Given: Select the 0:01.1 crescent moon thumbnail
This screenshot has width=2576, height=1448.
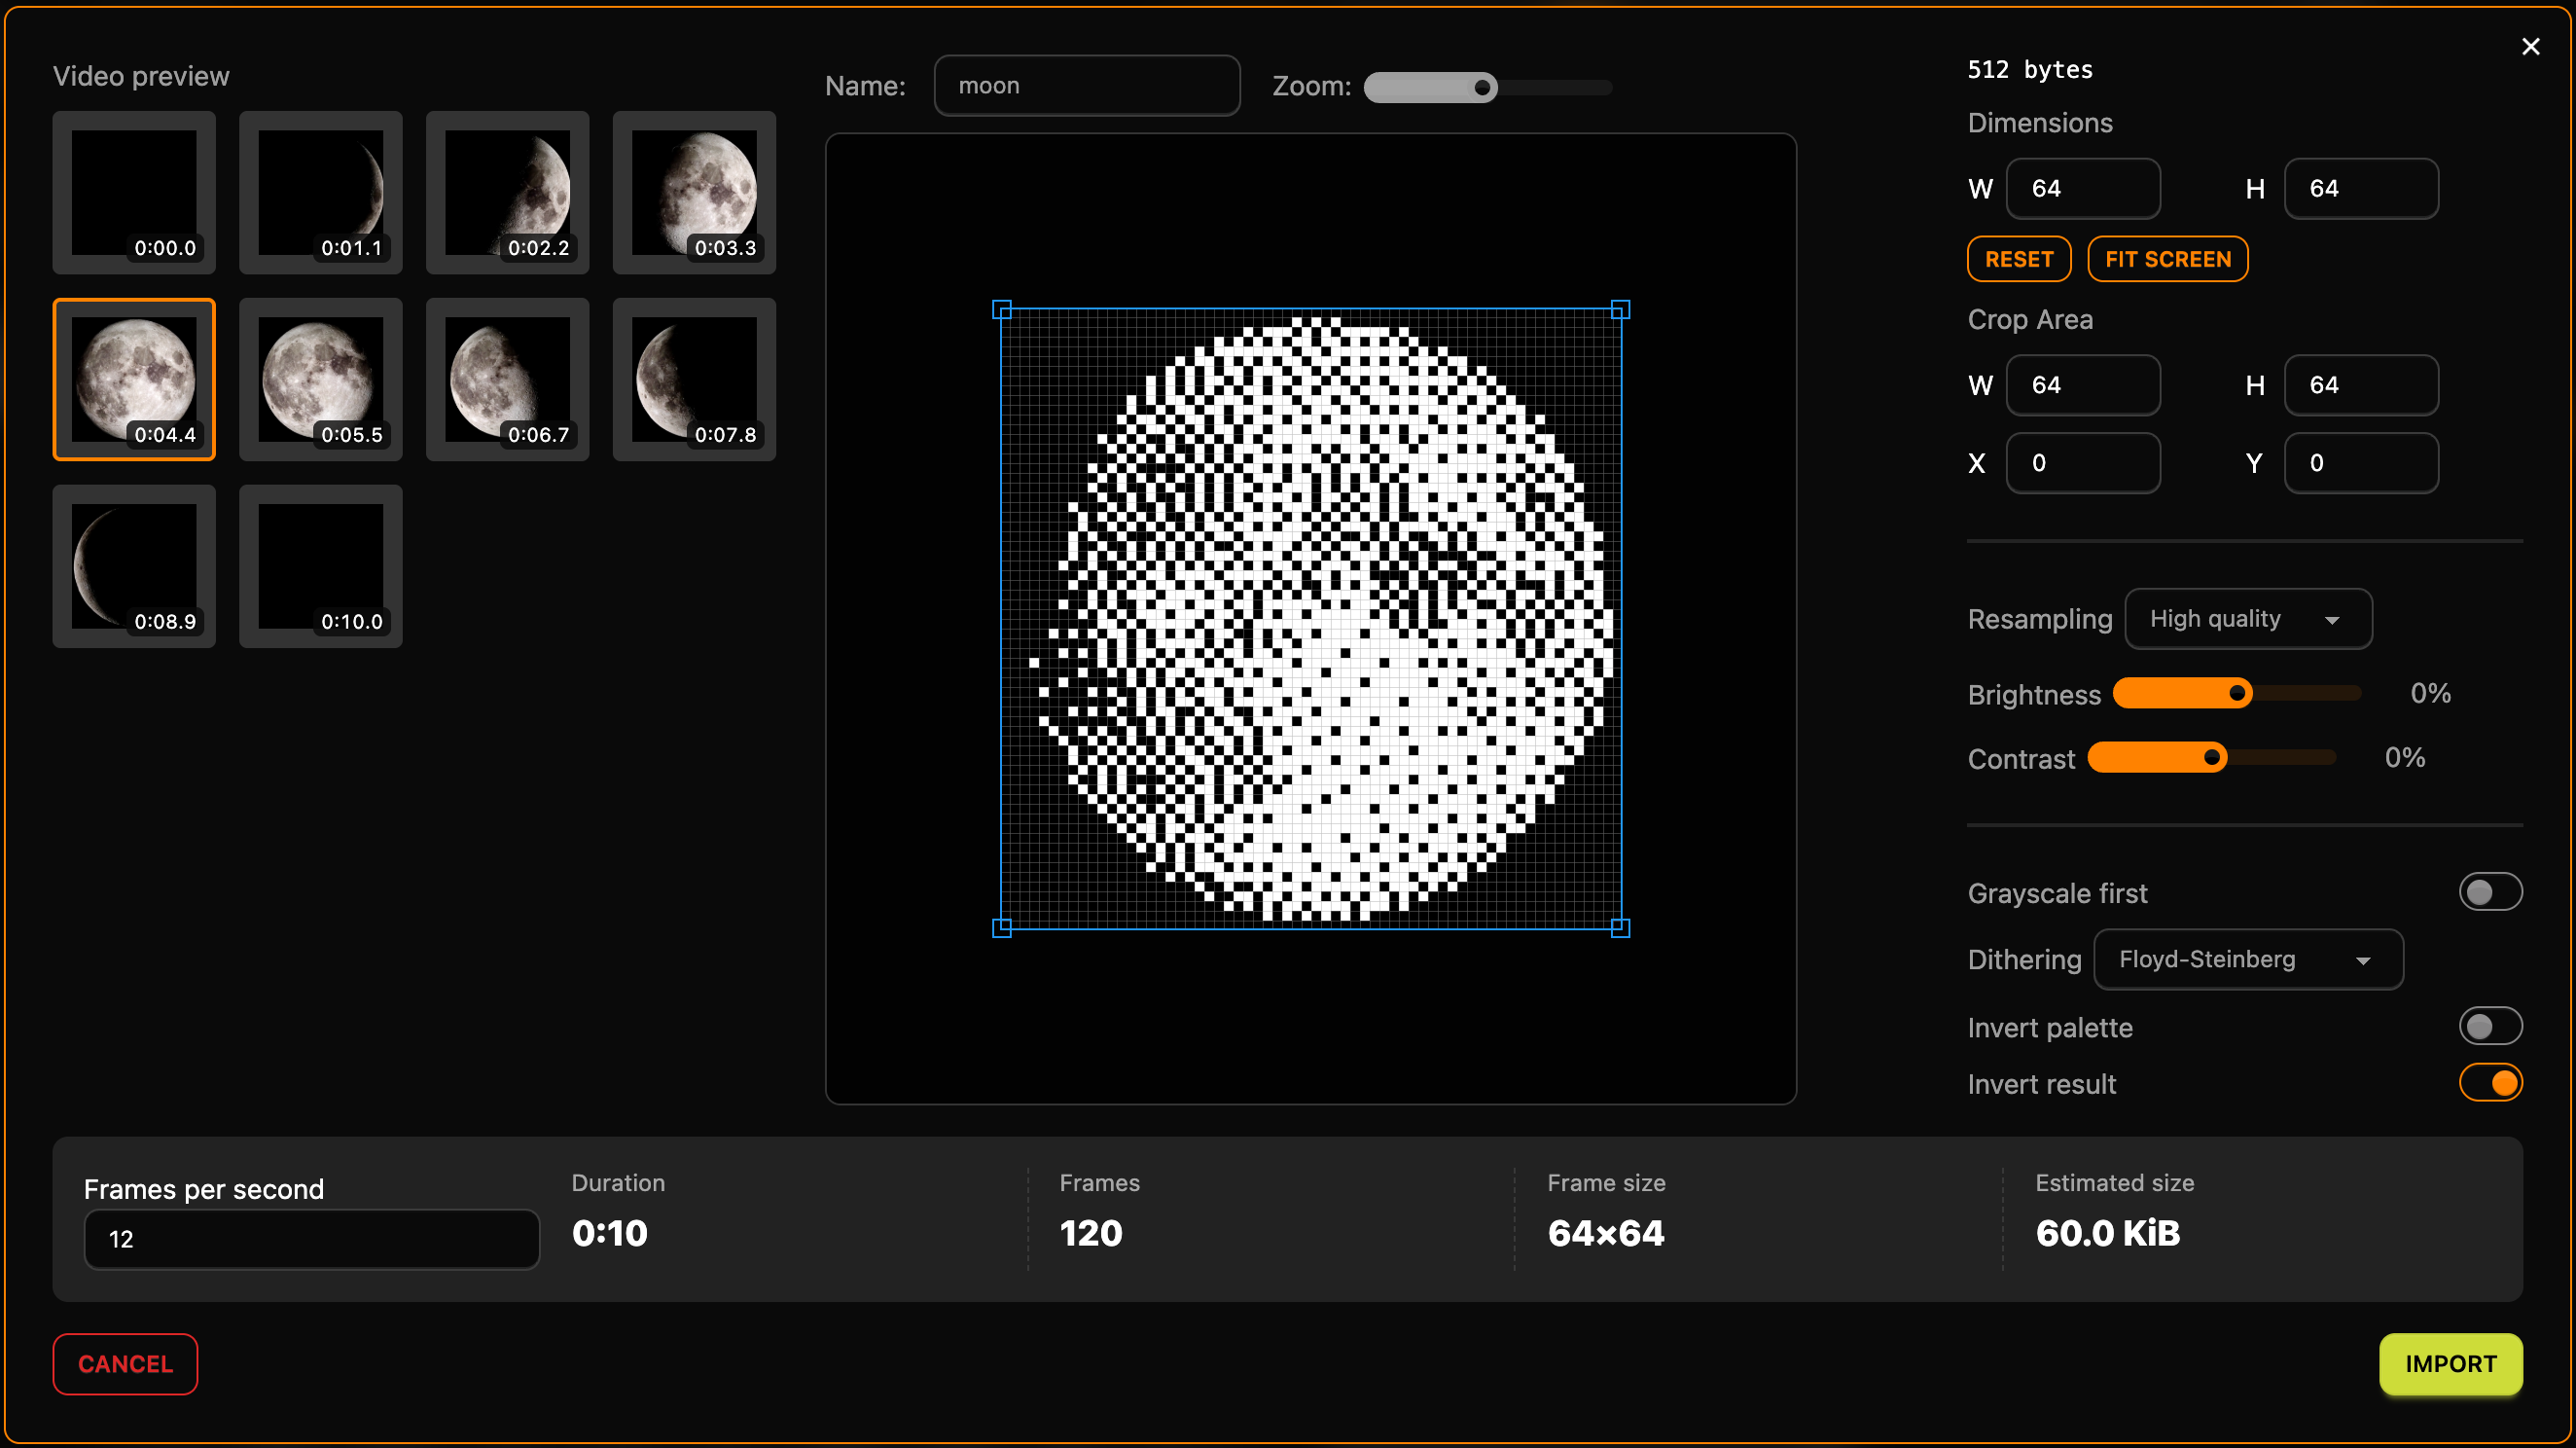Looking at the screenshot, I should [321, 193].
